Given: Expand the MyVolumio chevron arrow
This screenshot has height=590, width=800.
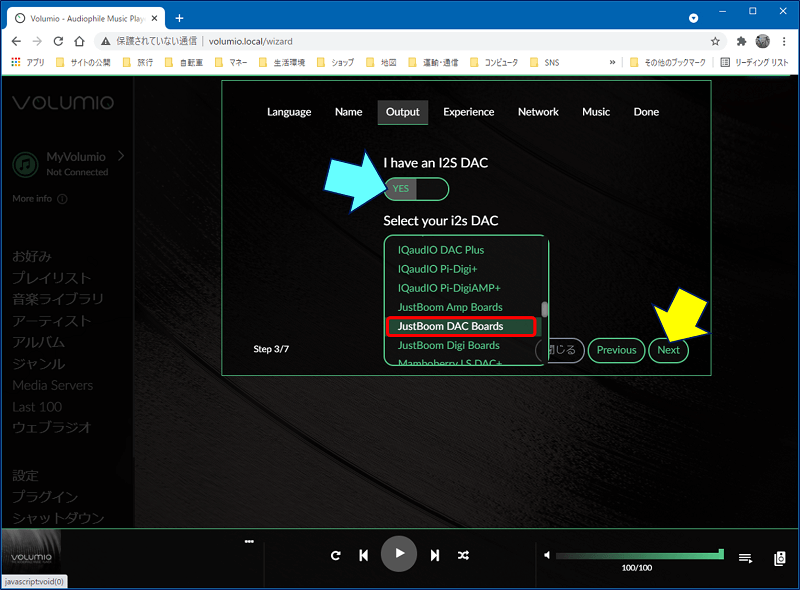Looking at the screenshot, I should 121,156.
